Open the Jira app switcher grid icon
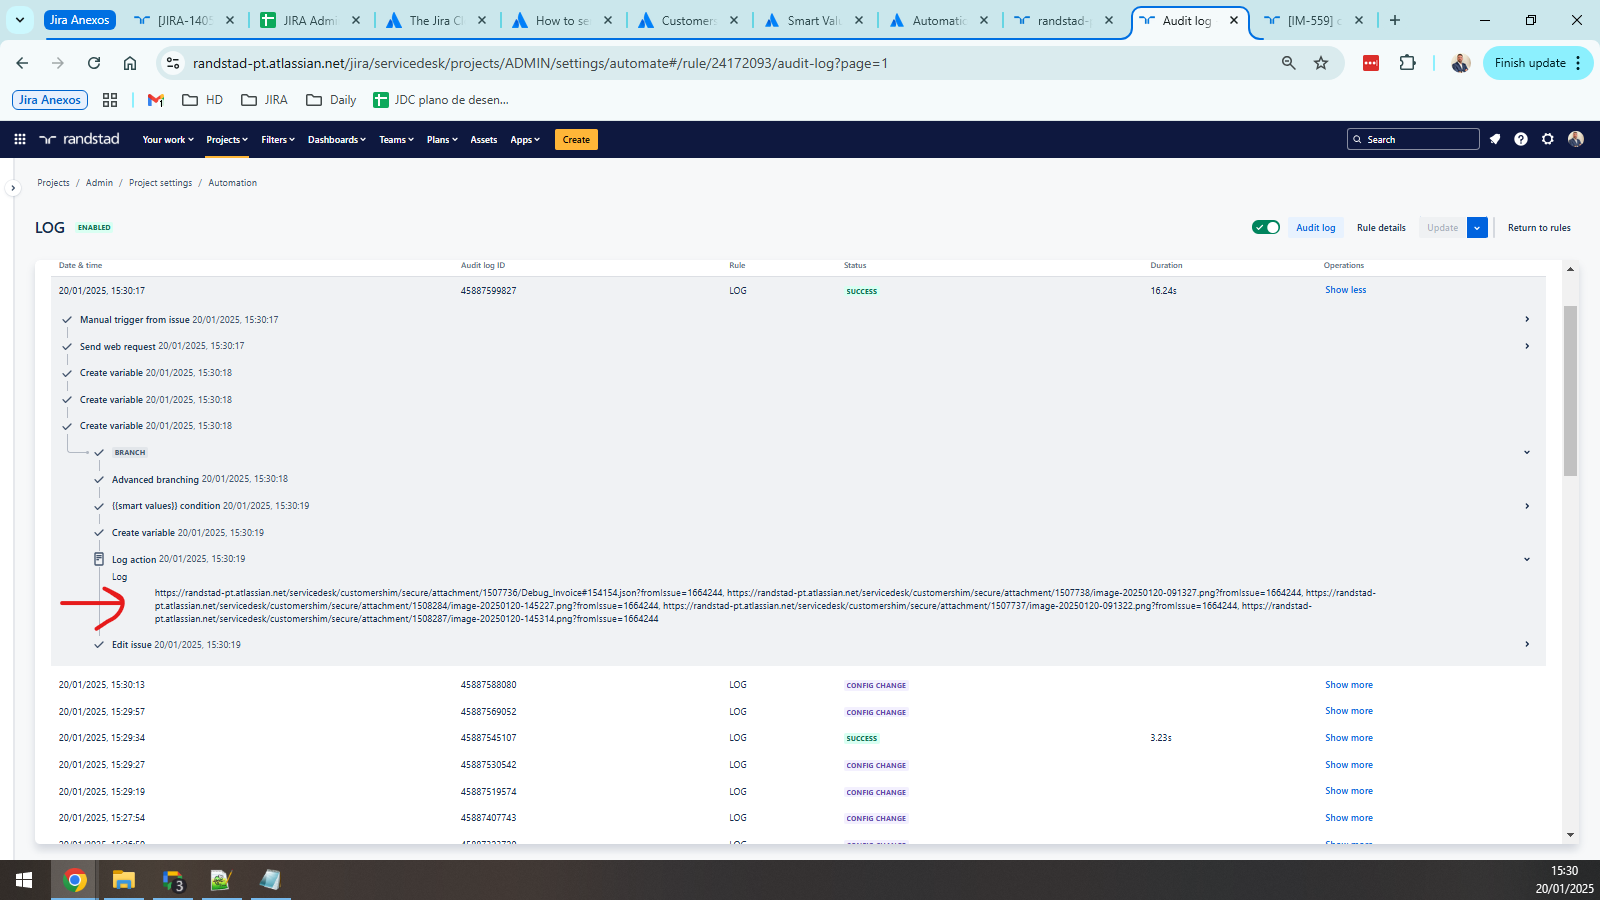Viewport: 1600px width, 900px height. tap(20, 139)
